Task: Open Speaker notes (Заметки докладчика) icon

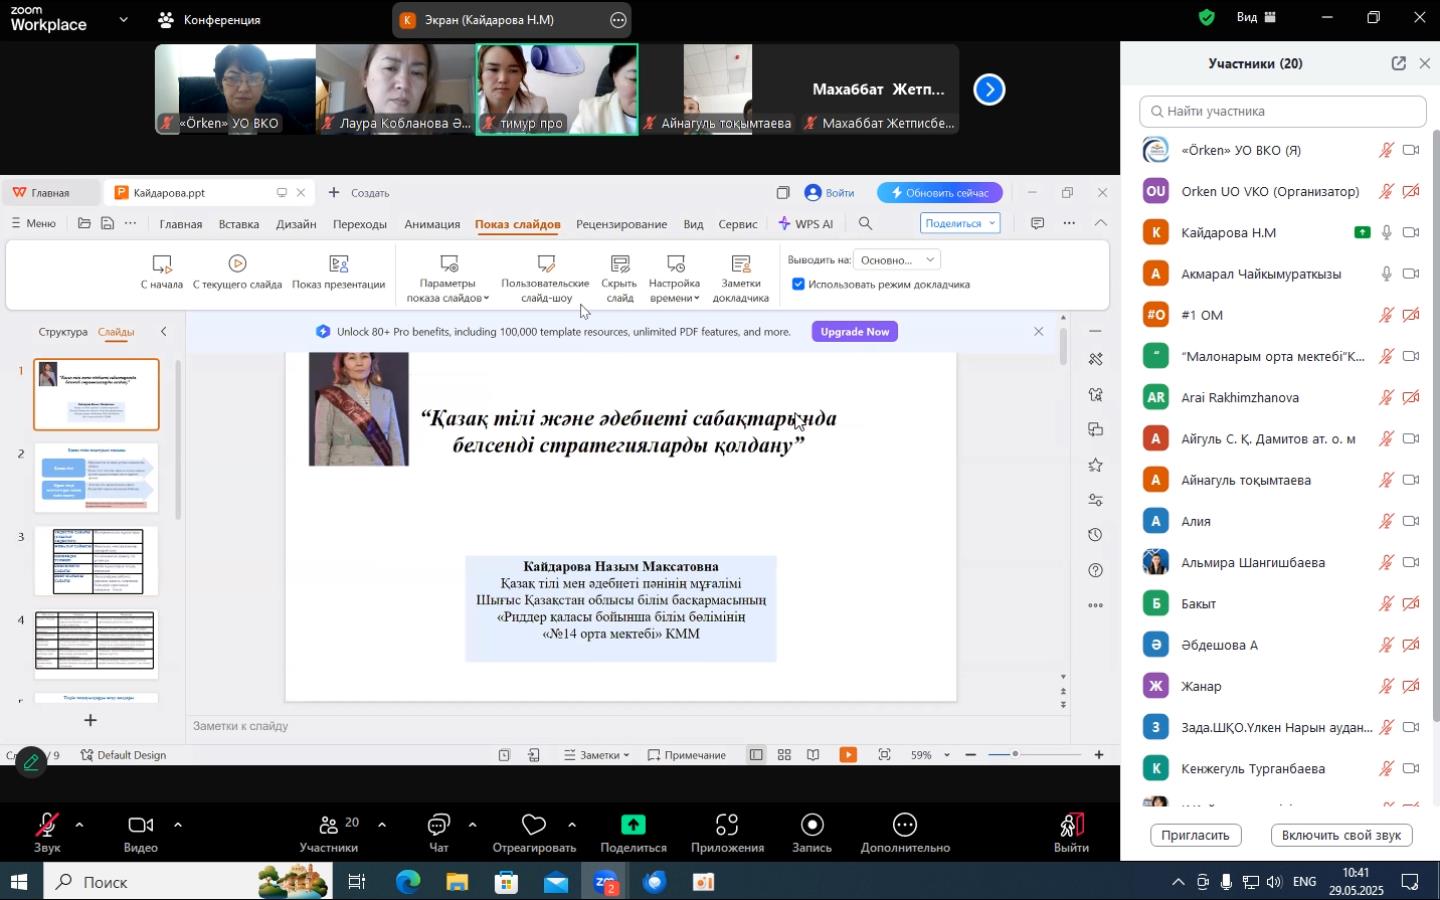Action: pos(741,264)
